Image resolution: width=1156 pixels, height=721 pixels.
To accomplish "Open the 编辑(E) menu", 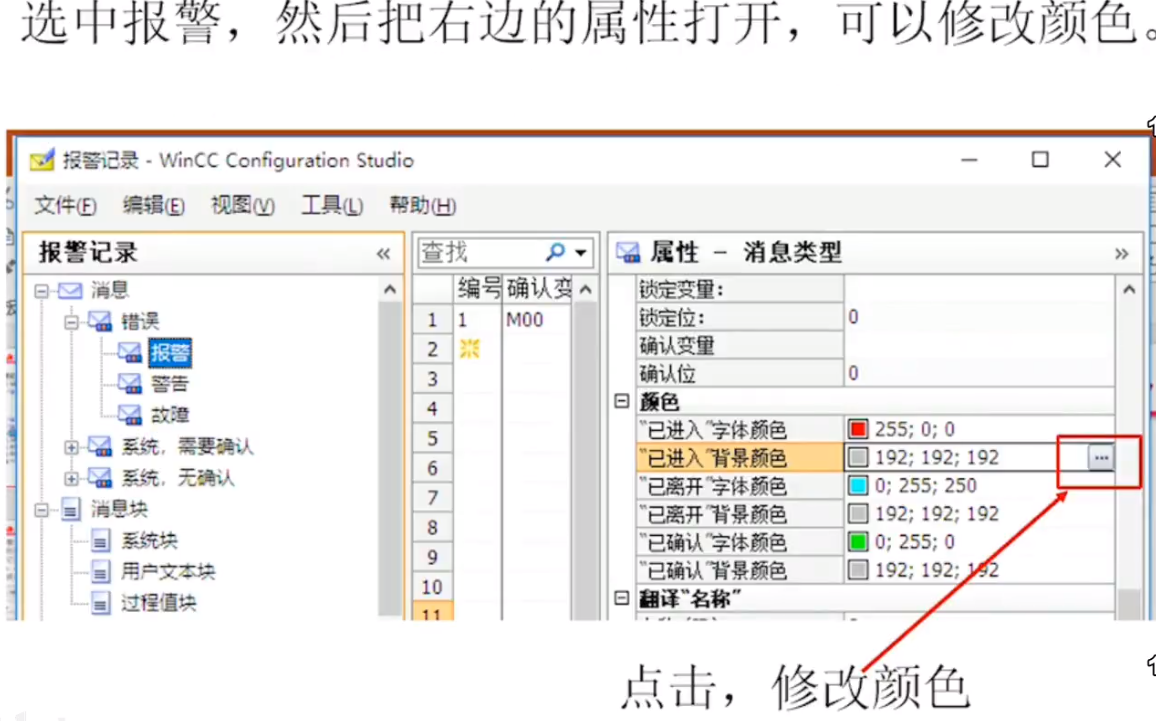I will tap(153, 205).
